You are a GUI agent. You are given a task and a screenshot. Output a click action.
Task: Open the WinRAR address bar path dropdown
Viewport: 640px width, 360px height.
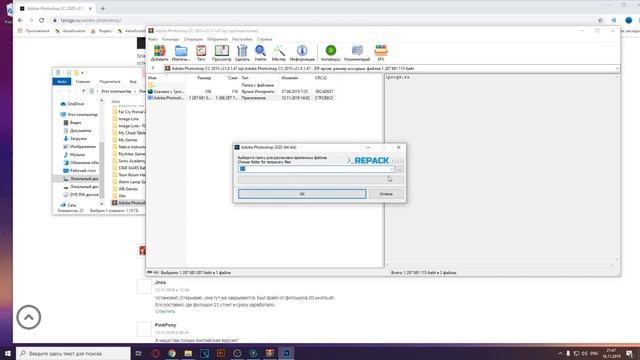617,69
